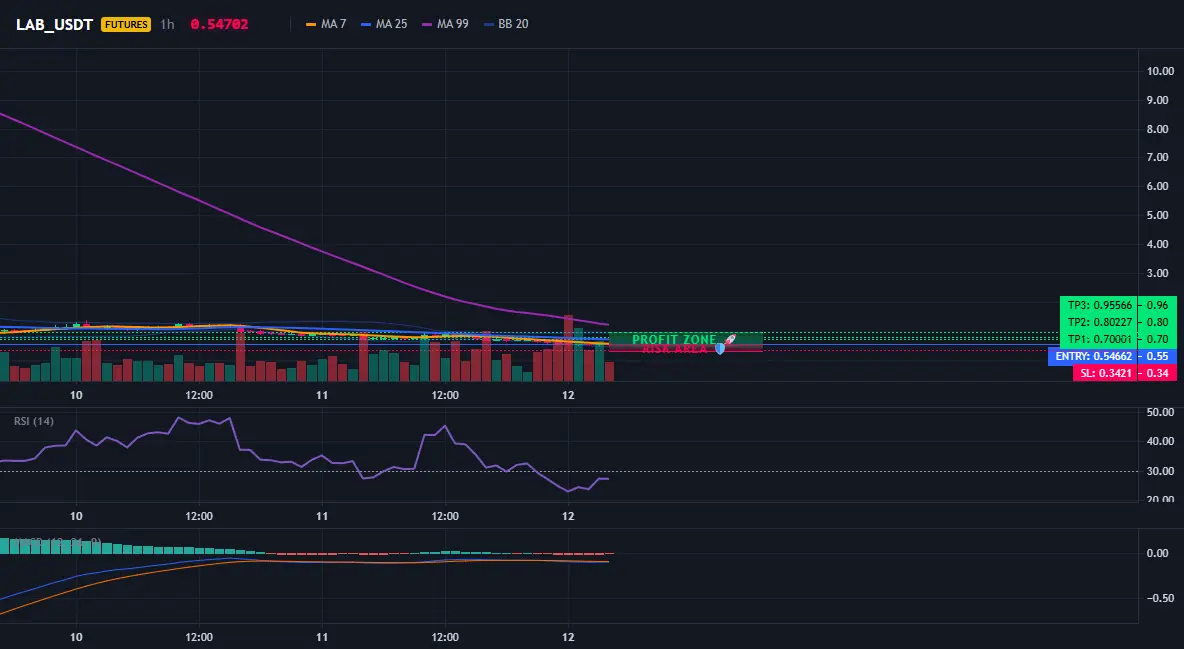Click the 30.00 RSI axis value
Image resolution: width=1184 pixels, height=649 pixels.
pos(1160,471)
